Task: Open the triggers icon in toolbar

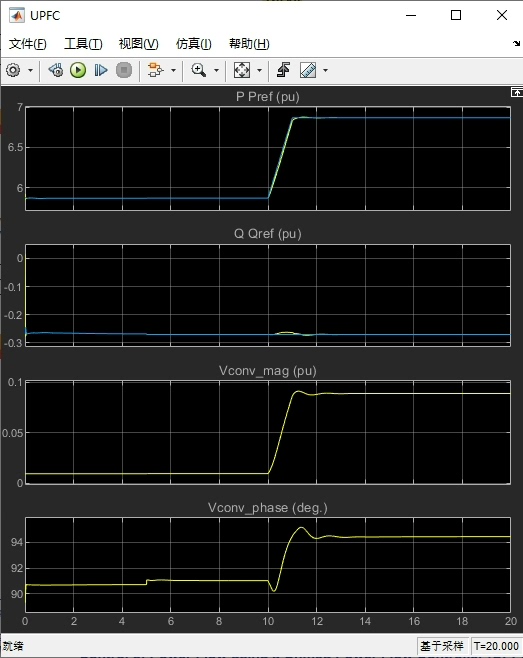Action: coord(283,70)
